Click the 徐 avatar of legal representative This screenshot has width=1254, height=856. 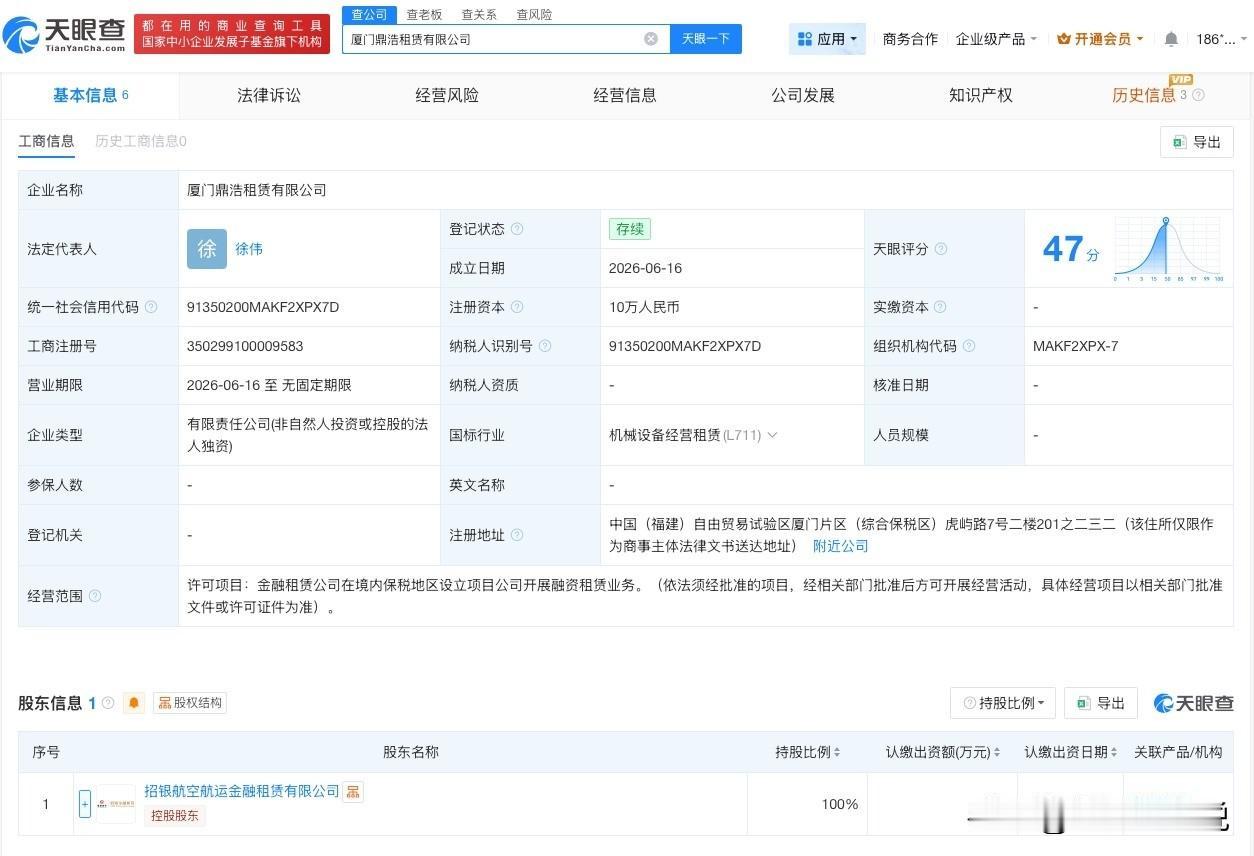point(207,249)
